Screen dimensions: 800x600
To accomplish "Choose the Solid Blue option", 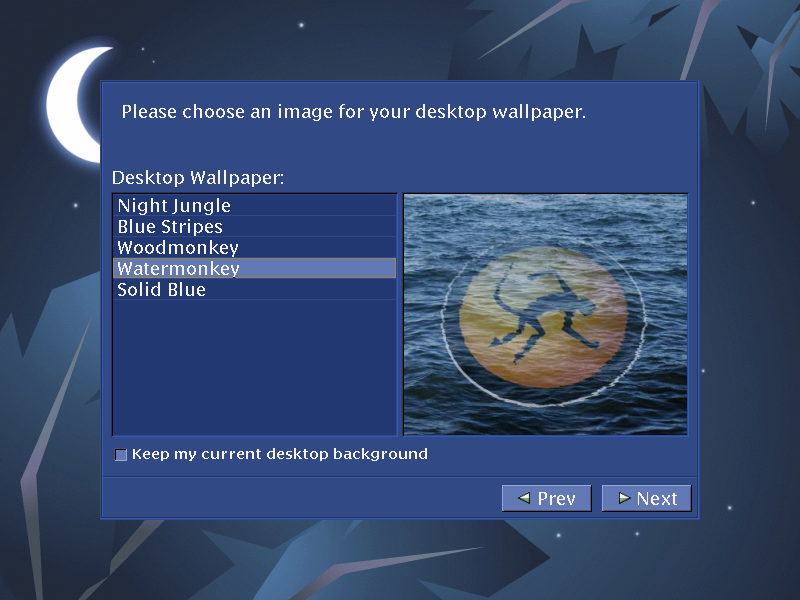I will 254,289.
